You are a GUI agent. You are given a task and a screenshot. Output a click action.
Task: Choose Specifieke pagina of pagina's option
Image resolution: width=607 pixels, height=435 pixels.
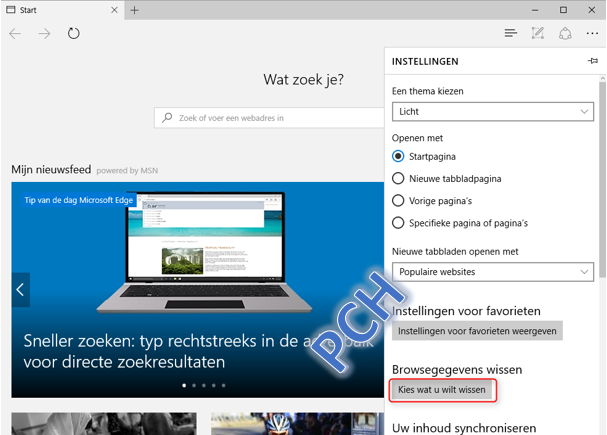(398, 223)
